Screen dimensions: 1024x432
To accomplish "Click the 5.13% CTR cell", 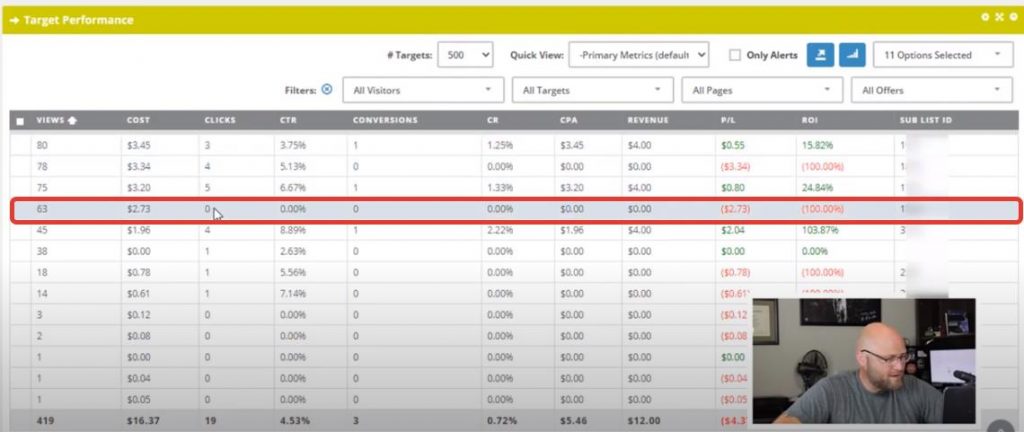I will [x=293, y=167].
